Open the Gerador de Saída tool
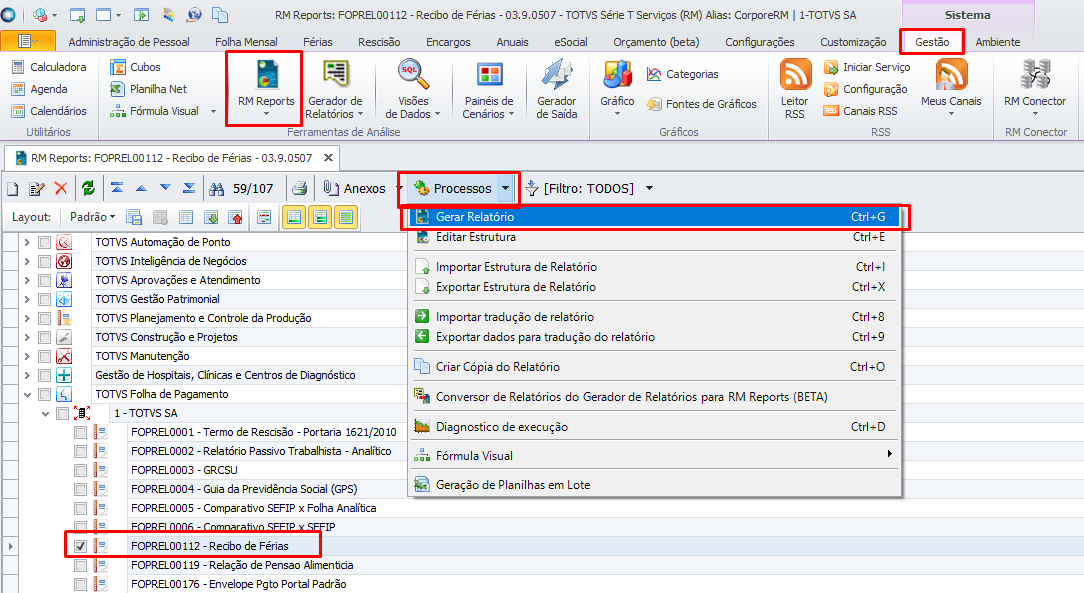Screen dimensions: 1084x593 pos(556,90)
